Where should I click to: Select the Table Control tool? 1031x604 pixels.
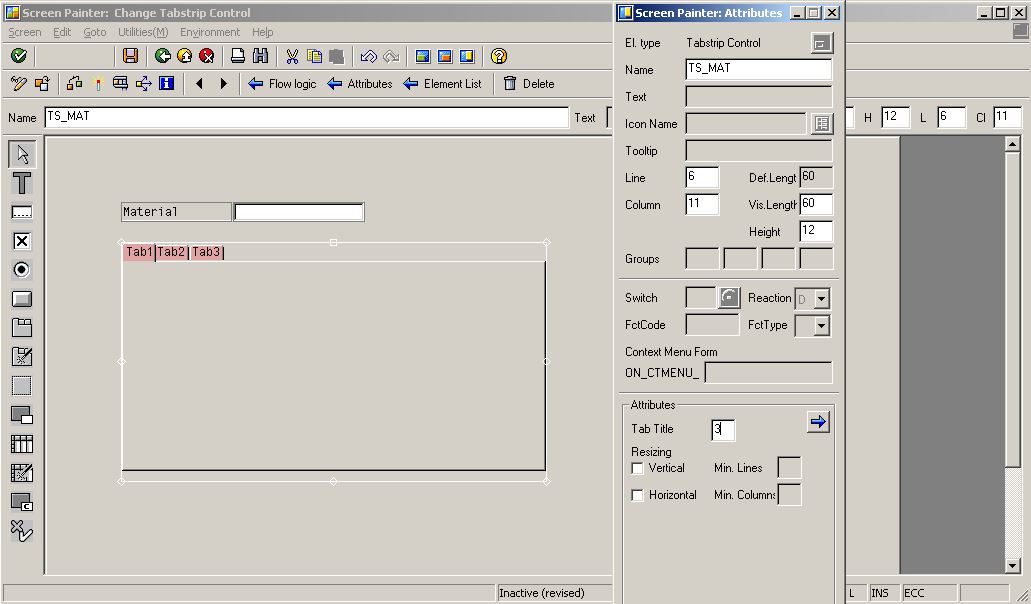[x=21, y=443]
